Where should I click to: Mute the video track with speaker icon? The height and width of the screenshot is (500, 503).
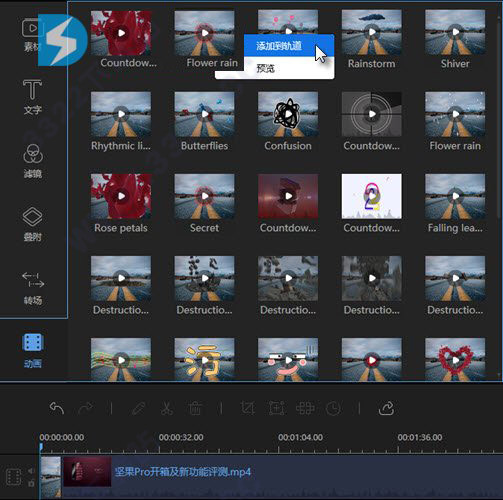tap(31, 471)
